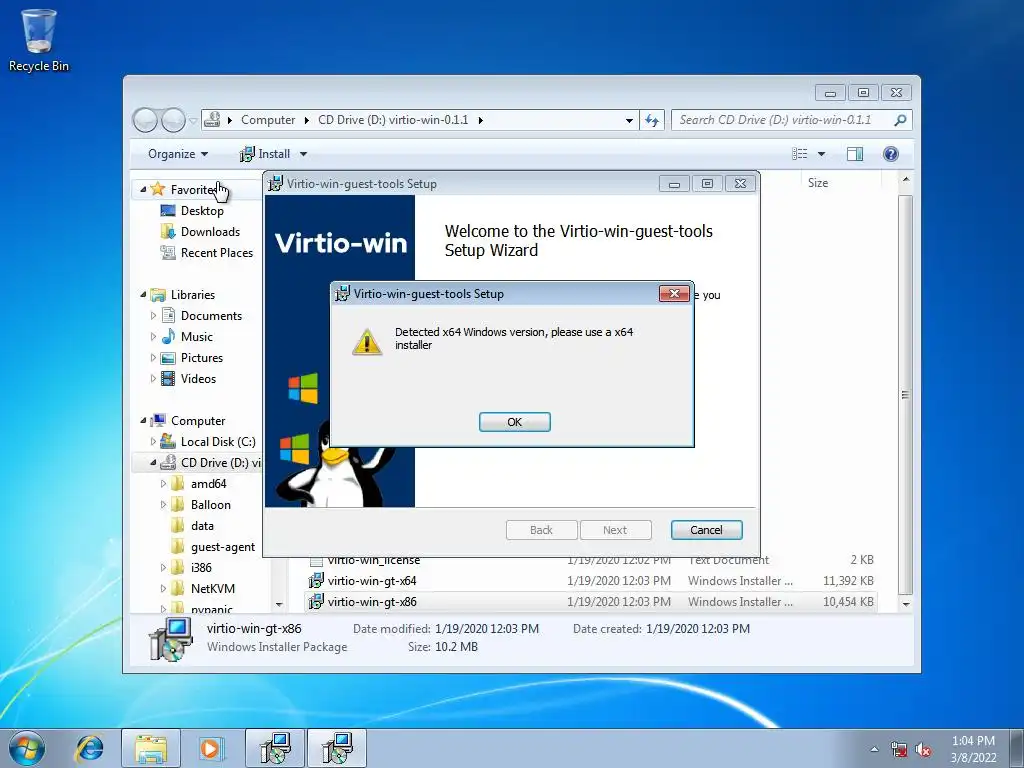Image resolution: width=1024 pixels, height=768 pixels.
Task: Click the Explorer forward navigation button
Action: point(173,120)
